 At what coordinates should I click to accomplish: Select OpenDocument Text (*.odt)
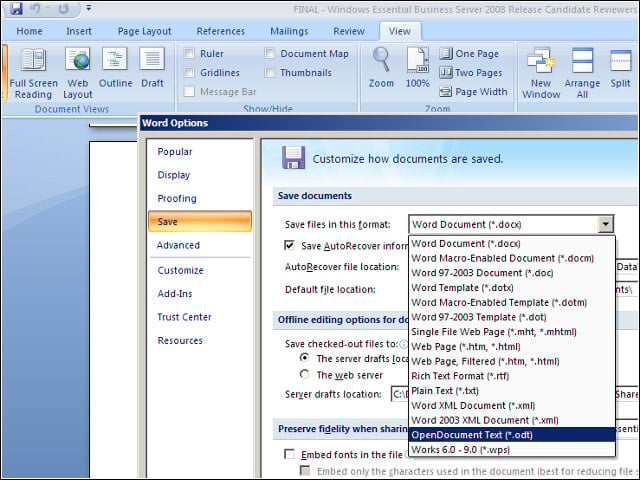[x=512, y=435]
